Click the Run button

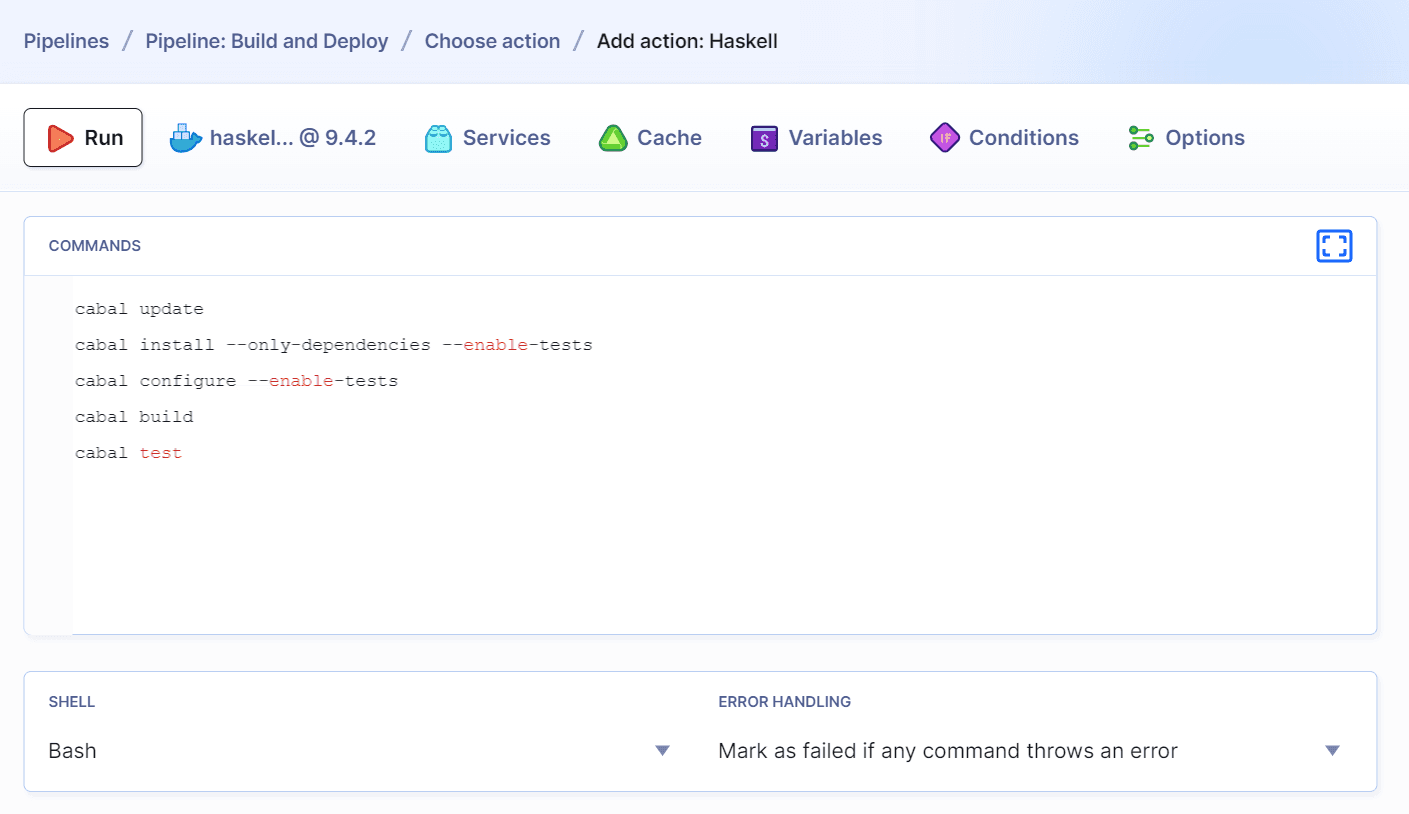(83, 138)
